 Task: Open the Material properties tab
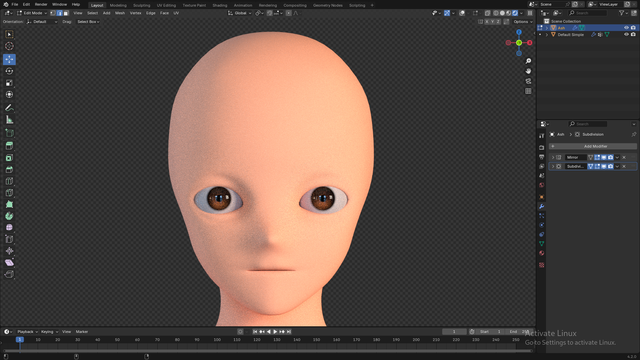pyautogui.click(x=542, y=253)
